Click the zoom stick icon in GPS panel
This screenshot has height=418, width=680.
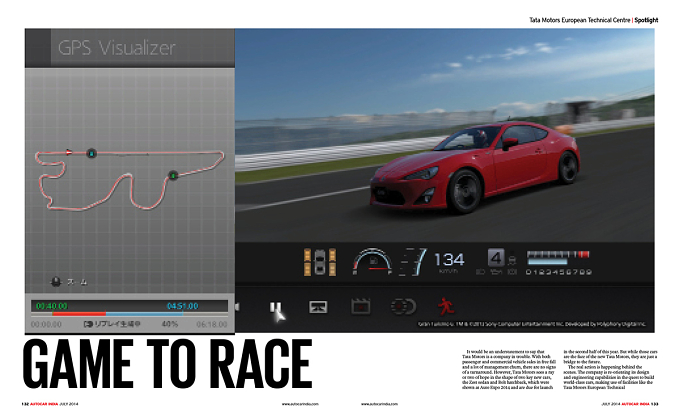coord(56,282)
